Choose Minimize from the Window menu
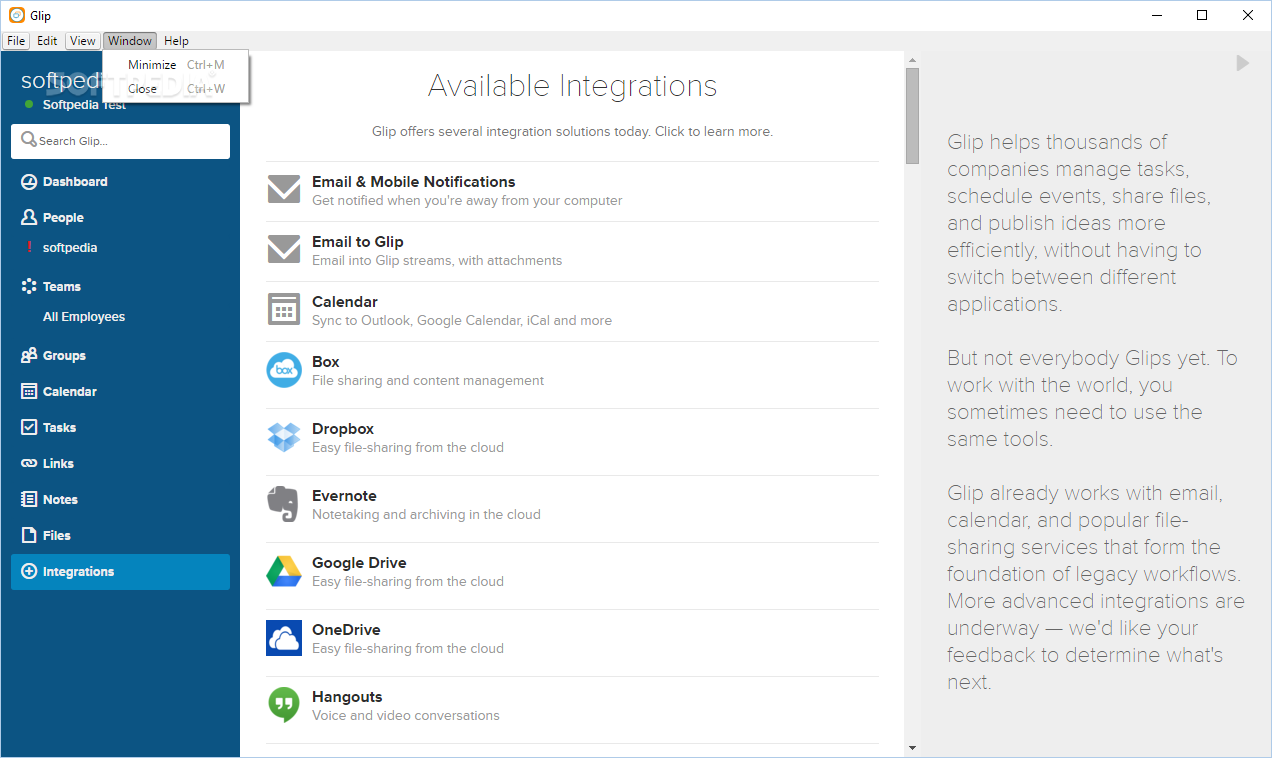Image resolution: width=1272 pixels, height=758 pixels. pyautogui.click(x=176, y=65)
